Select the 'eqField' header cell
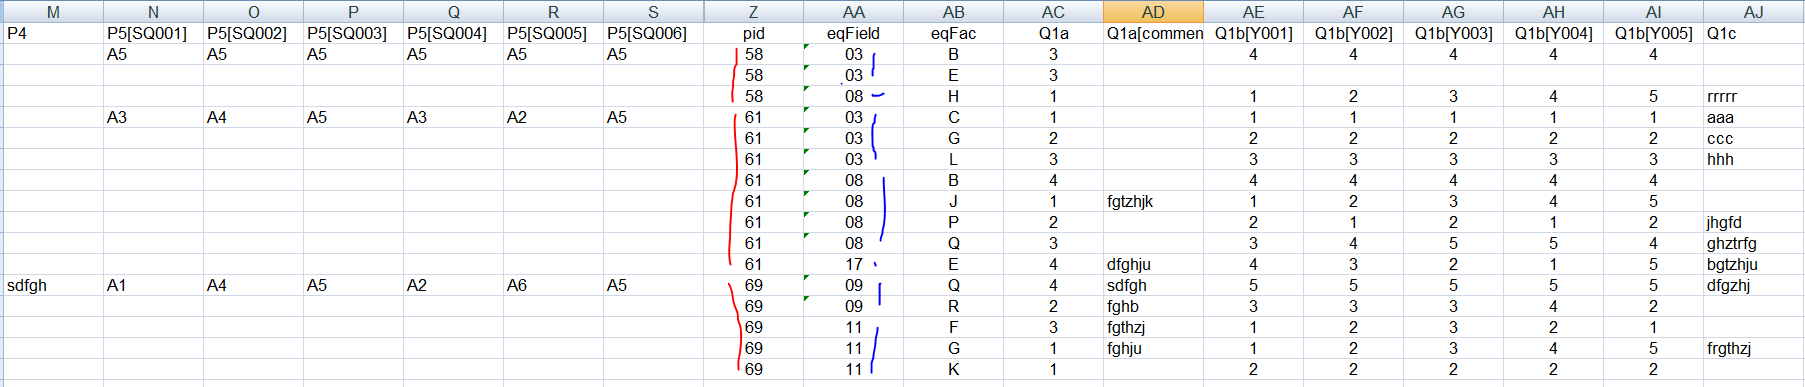The width and height of the screenshot is (1805, 387). click(853, 33)
